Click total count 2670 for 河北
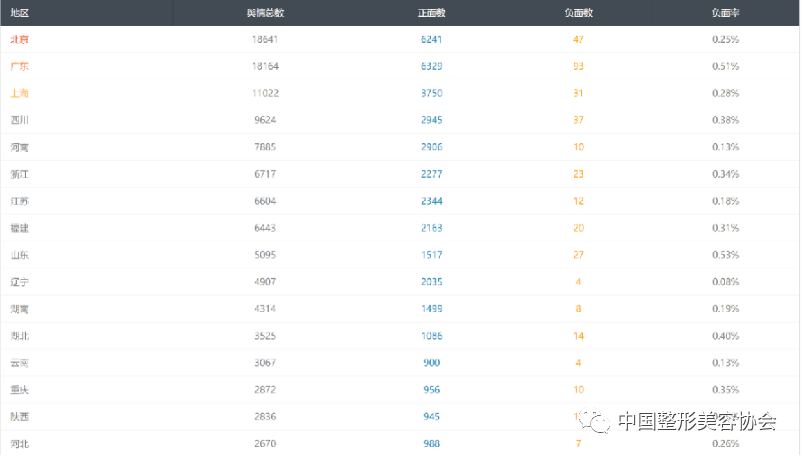 pos(265,444)
